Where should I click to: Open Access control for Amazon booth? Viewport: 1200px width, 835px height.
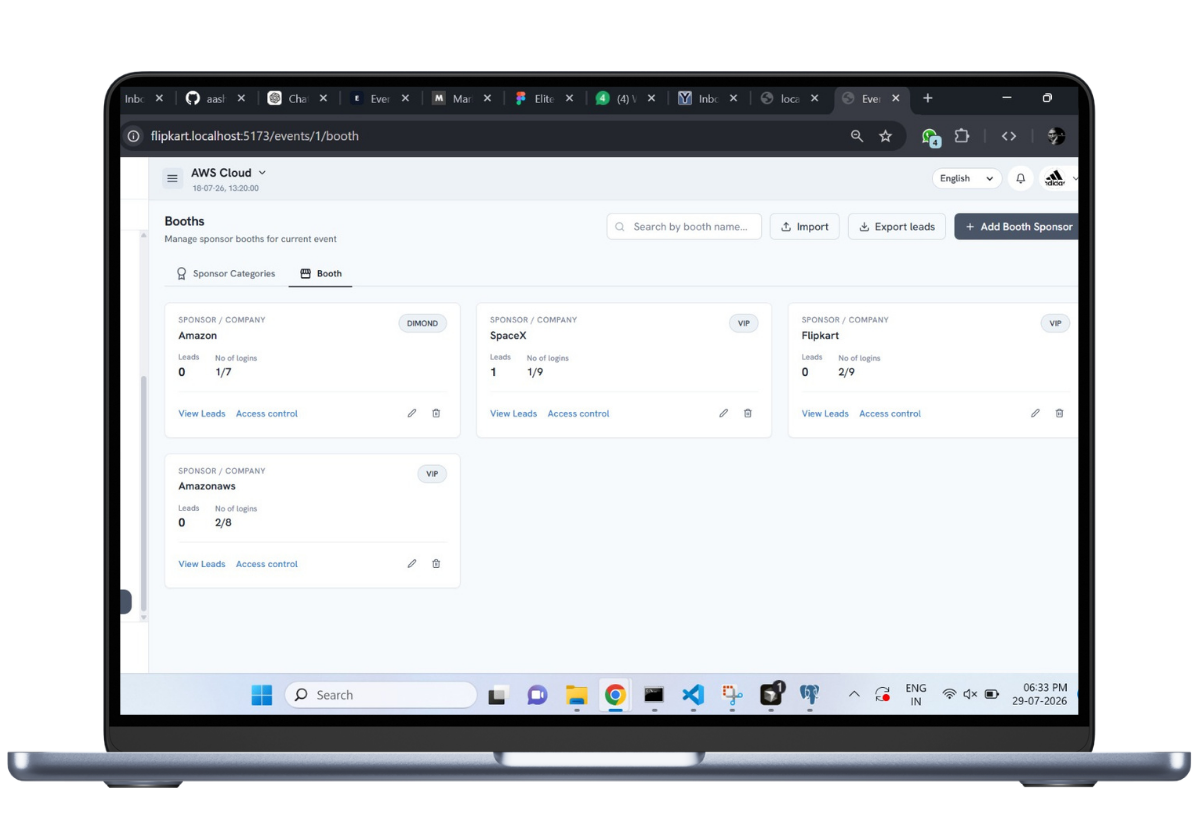pyautogui.click(x=267, y=413)
